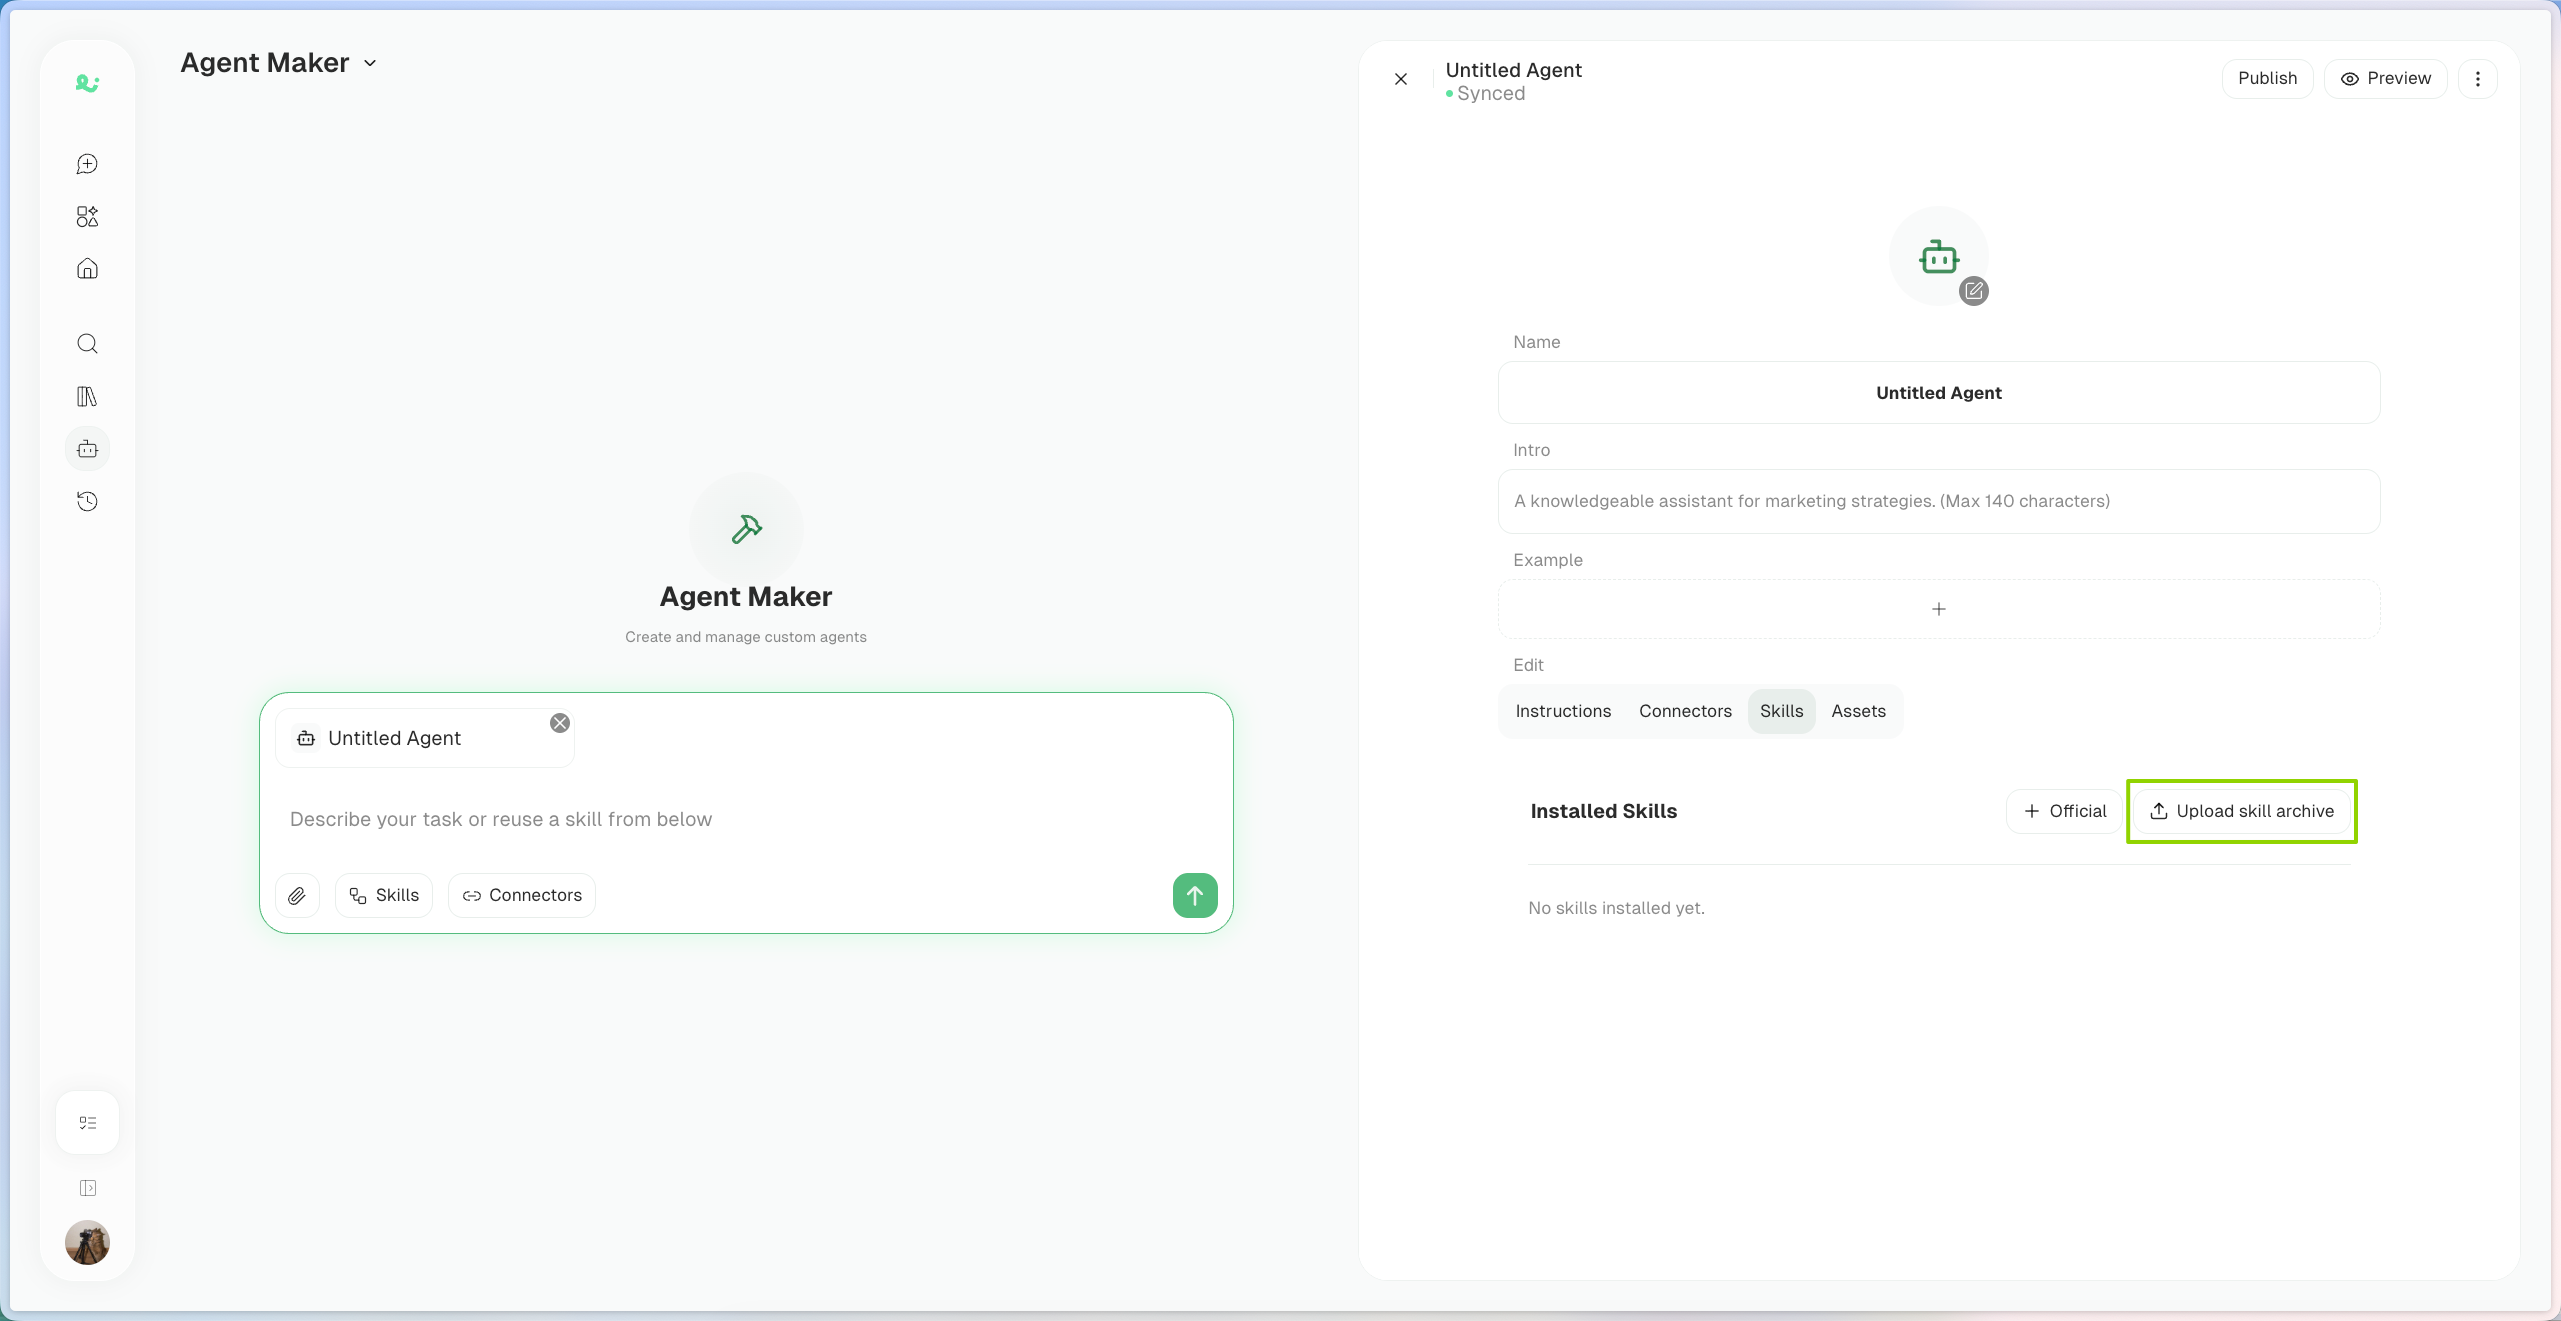Open History clock icon in sidebar
The width and height of the screenshot is (2561, 1321).
pos(87,501)
